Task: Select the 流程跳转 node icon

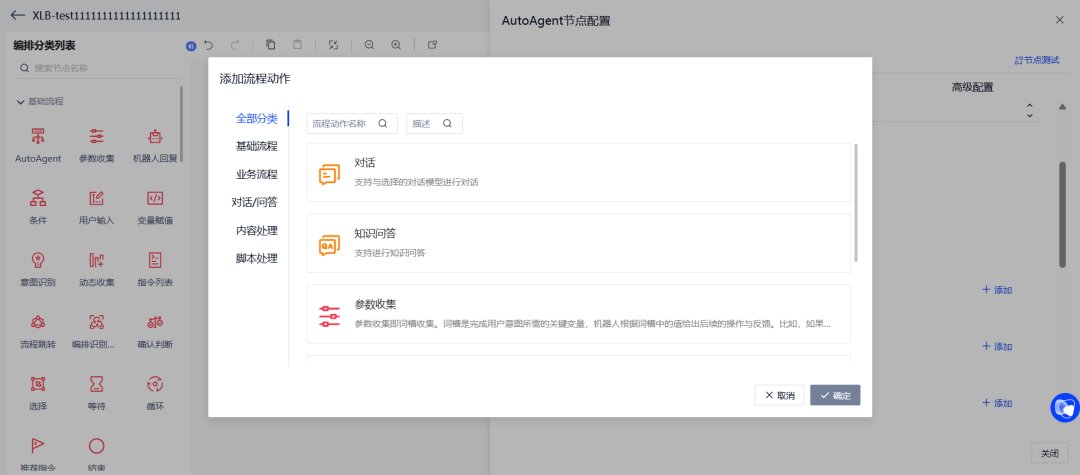Action: point(38,321)
